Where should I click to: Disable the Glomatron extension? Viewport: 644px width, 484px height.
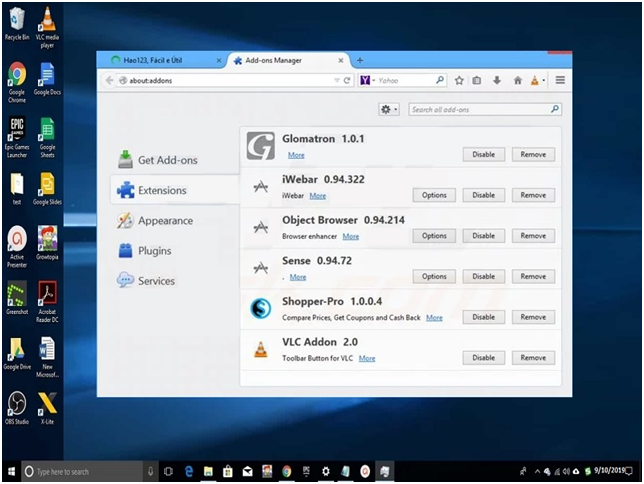tap(484, 154)
